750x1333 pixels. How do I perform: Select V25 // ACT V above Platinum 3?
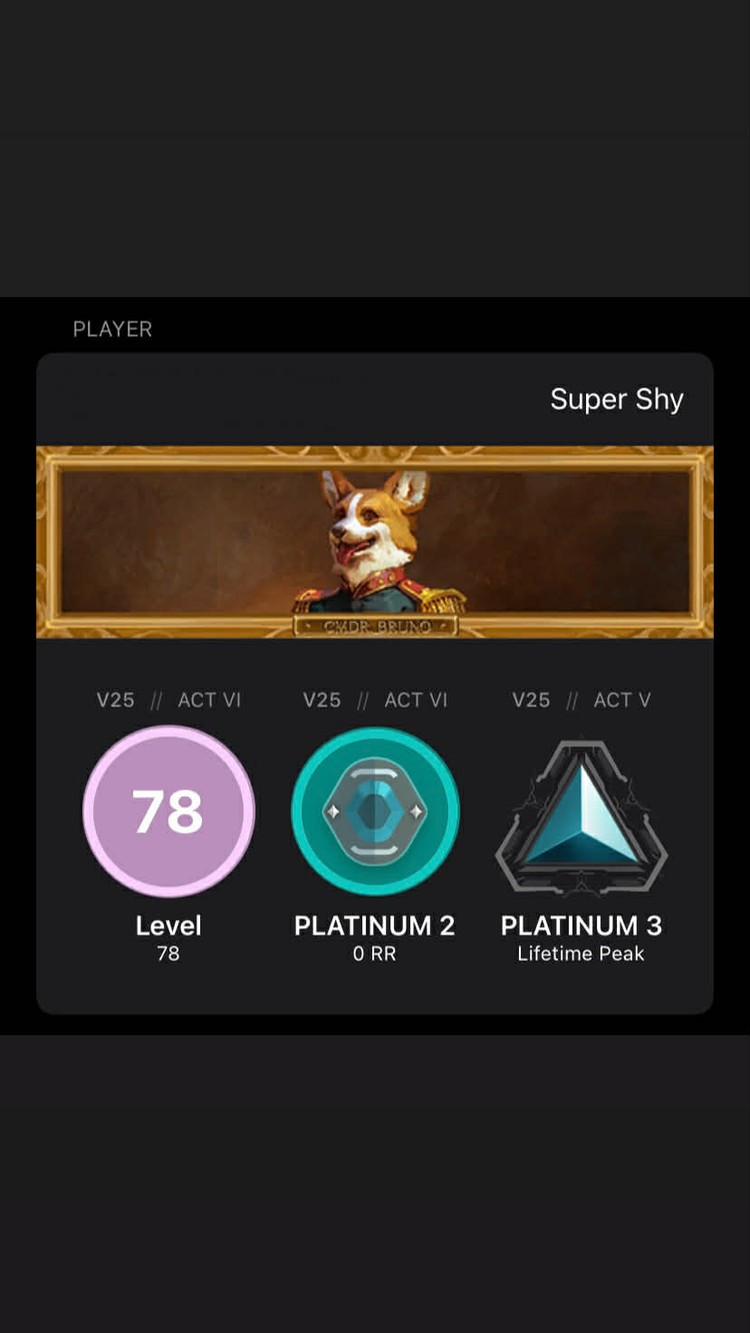point(581,700)
